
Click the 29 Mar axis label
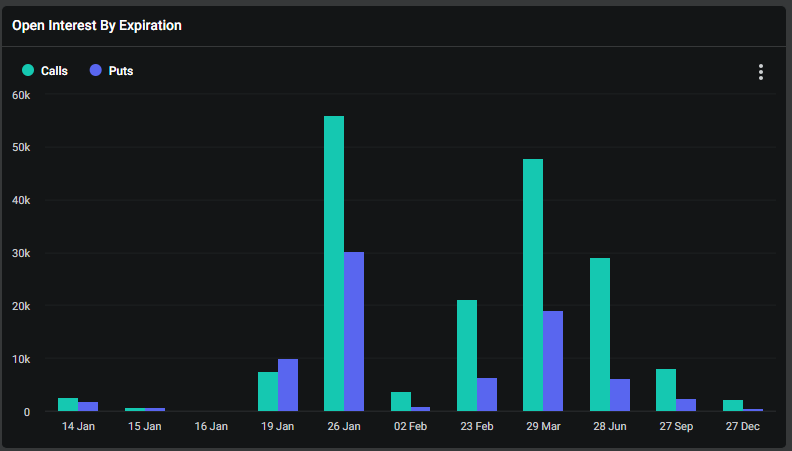coord(543,426)
